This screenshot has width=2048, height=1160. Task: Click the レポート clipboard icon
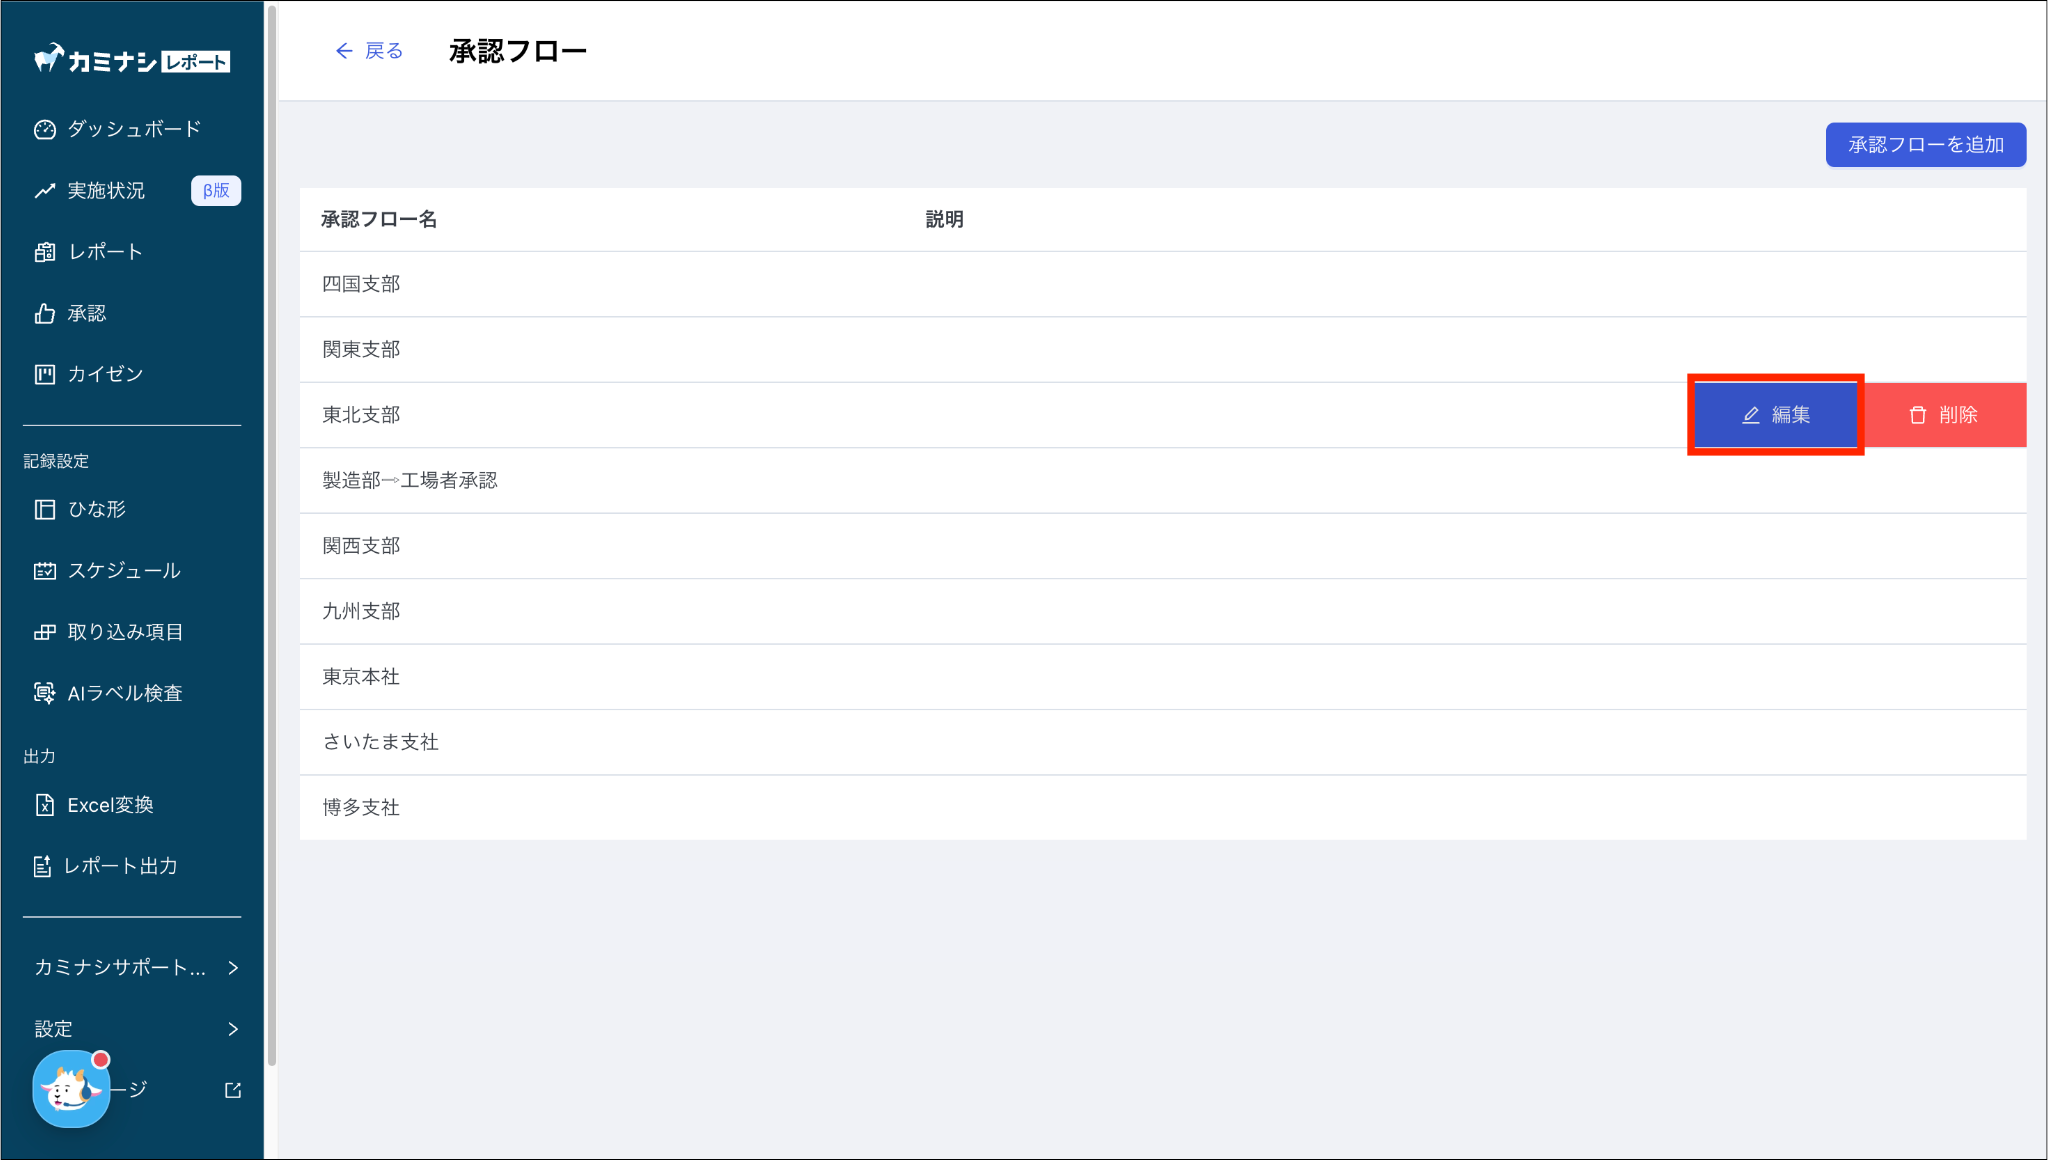click(44, 252)
